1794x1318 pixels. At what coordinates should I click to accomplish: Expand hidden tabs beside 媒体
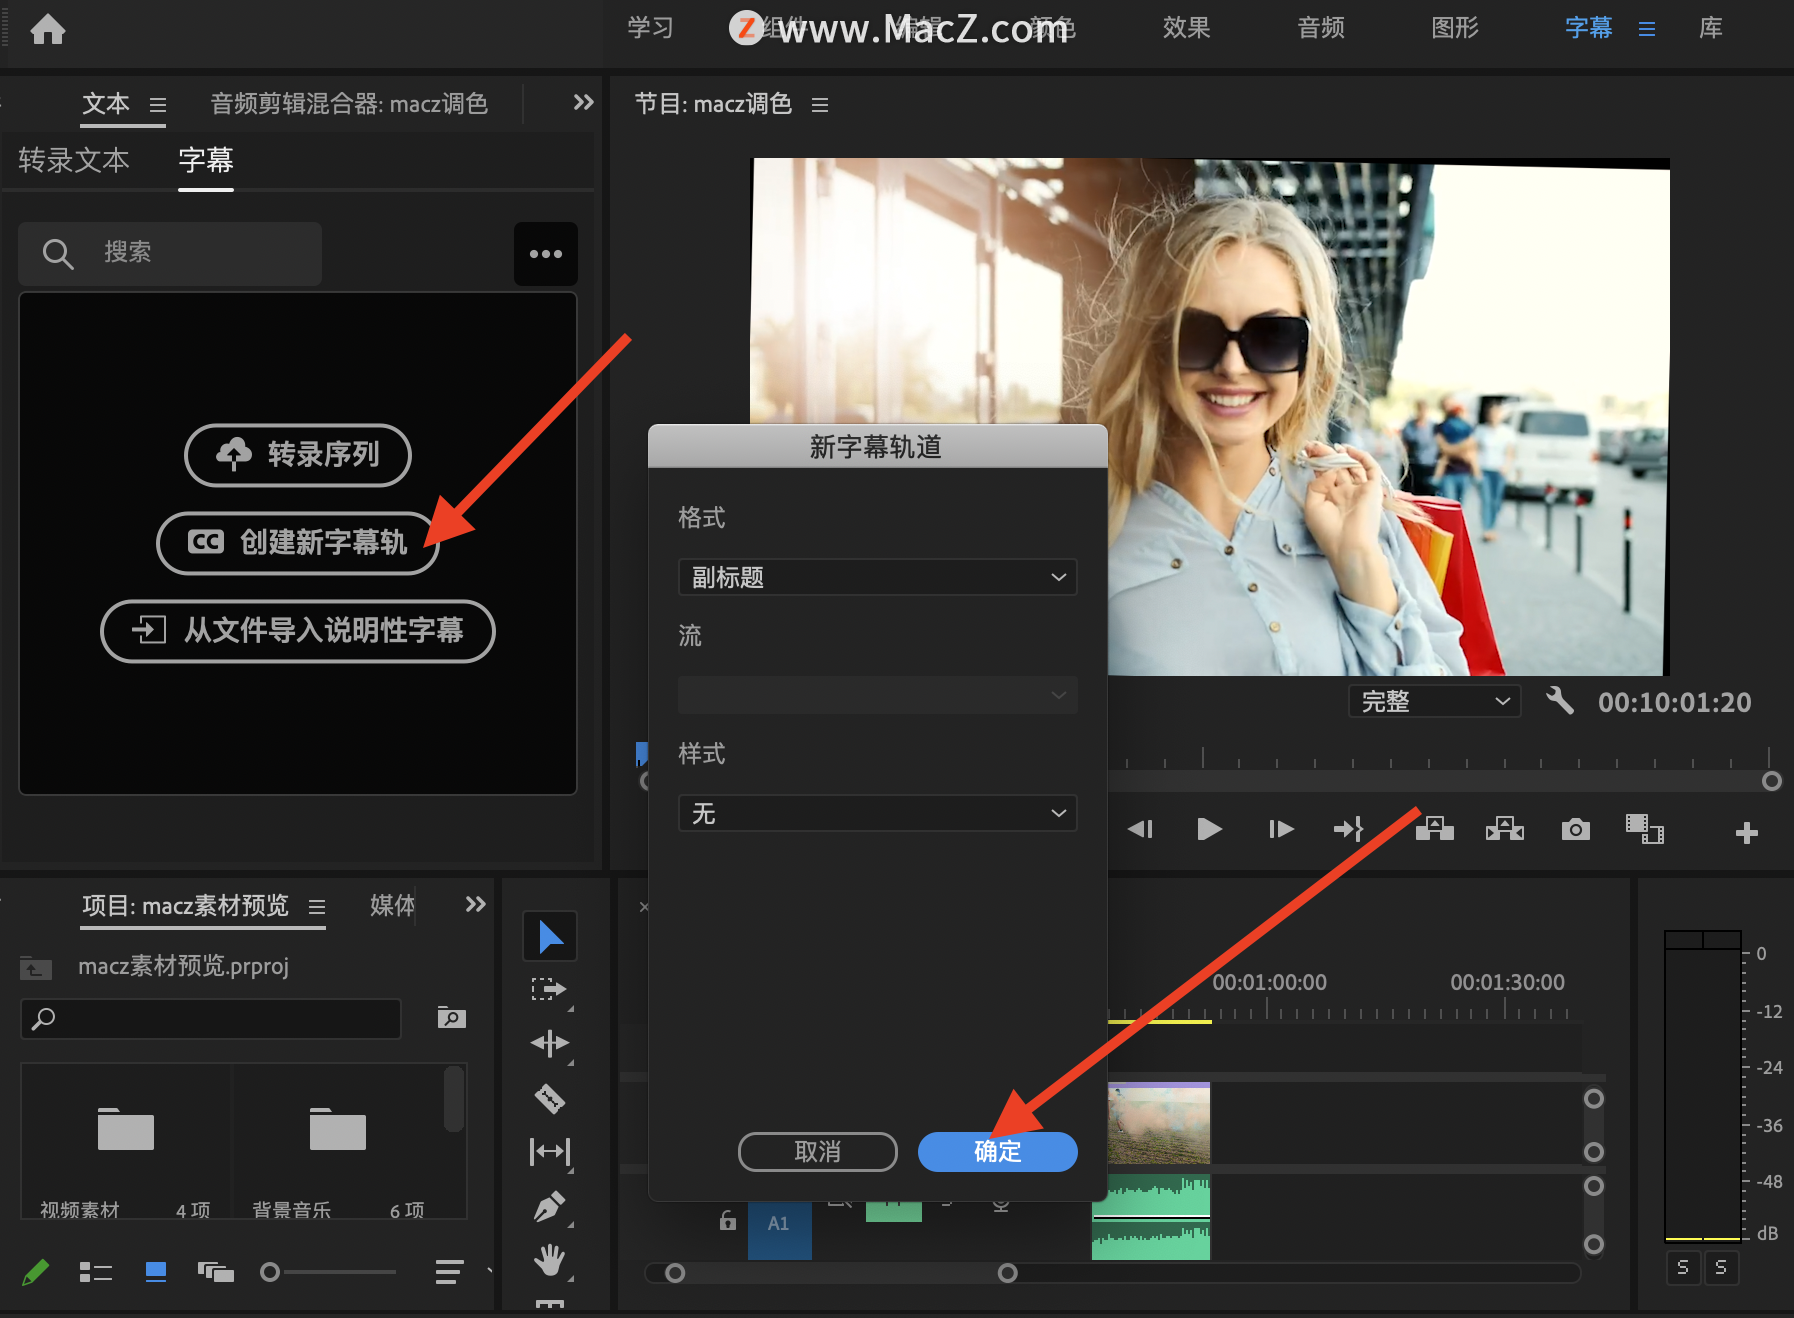(475, 905)
